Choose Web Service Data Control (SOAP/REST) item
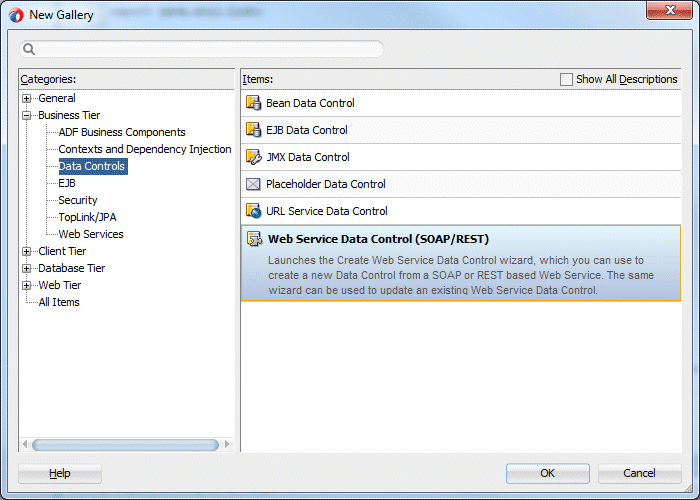Viewport: 700px width, 500px height. point(461,263)
